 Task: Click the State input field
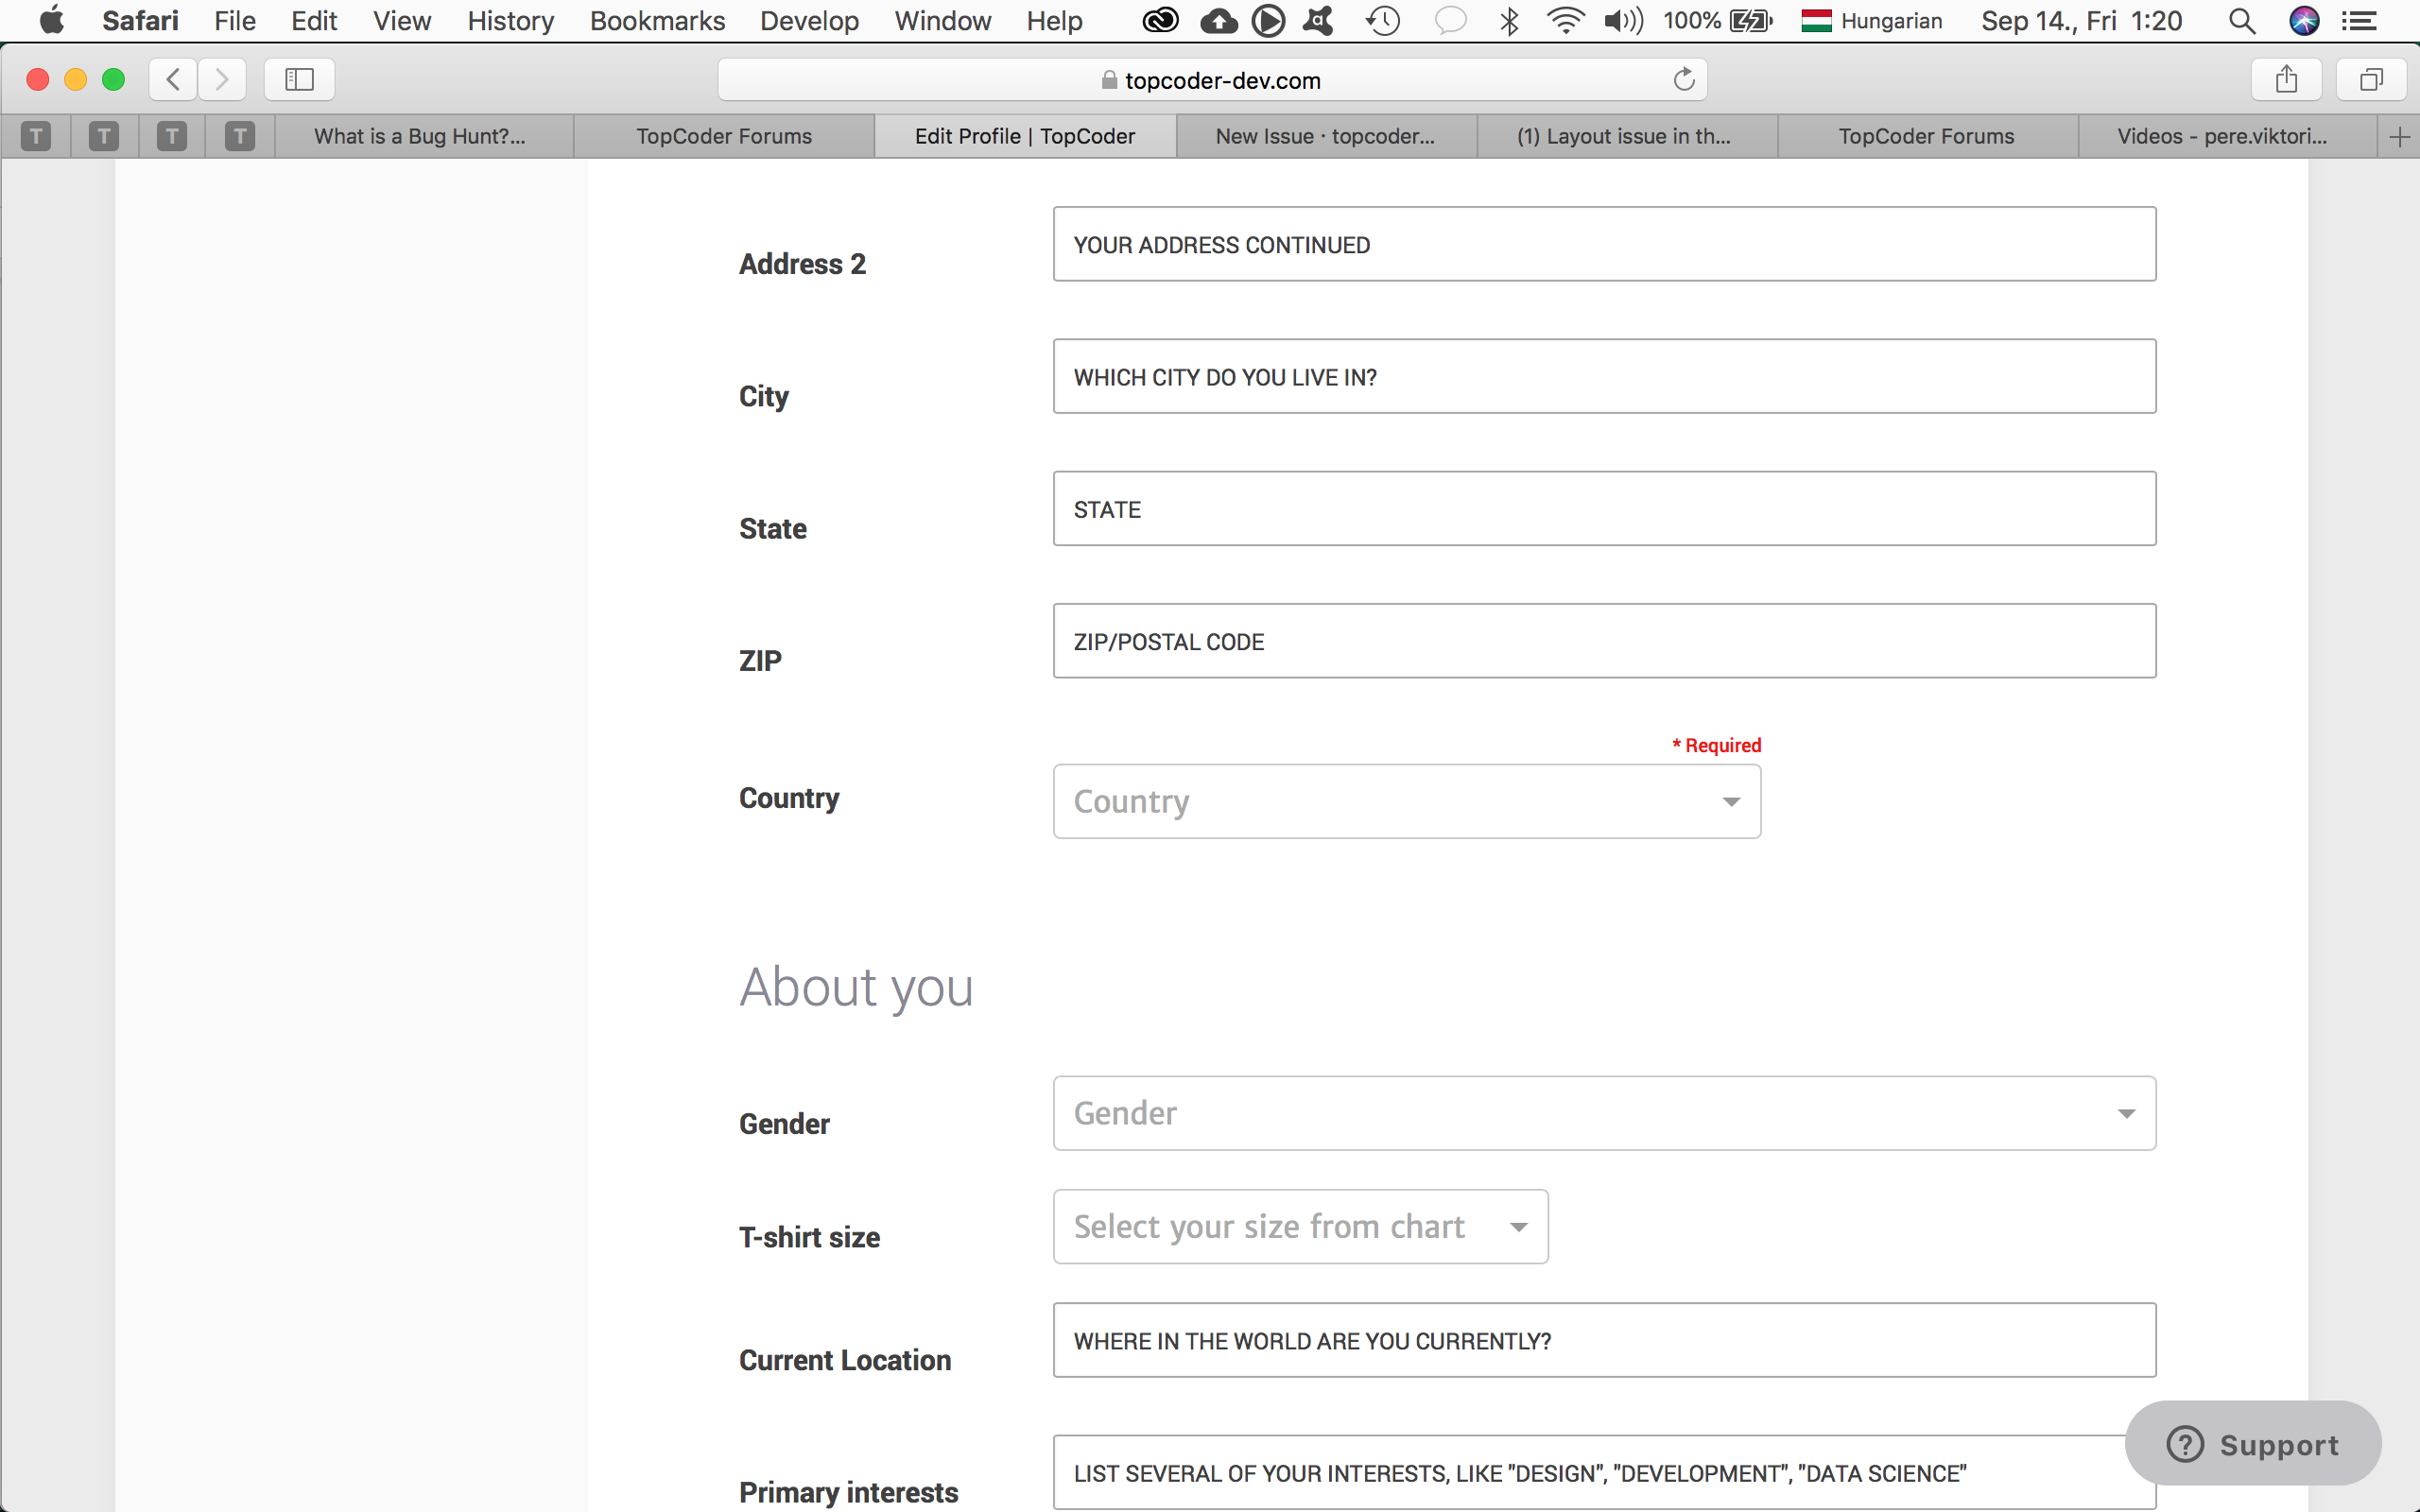[1604, 508]
